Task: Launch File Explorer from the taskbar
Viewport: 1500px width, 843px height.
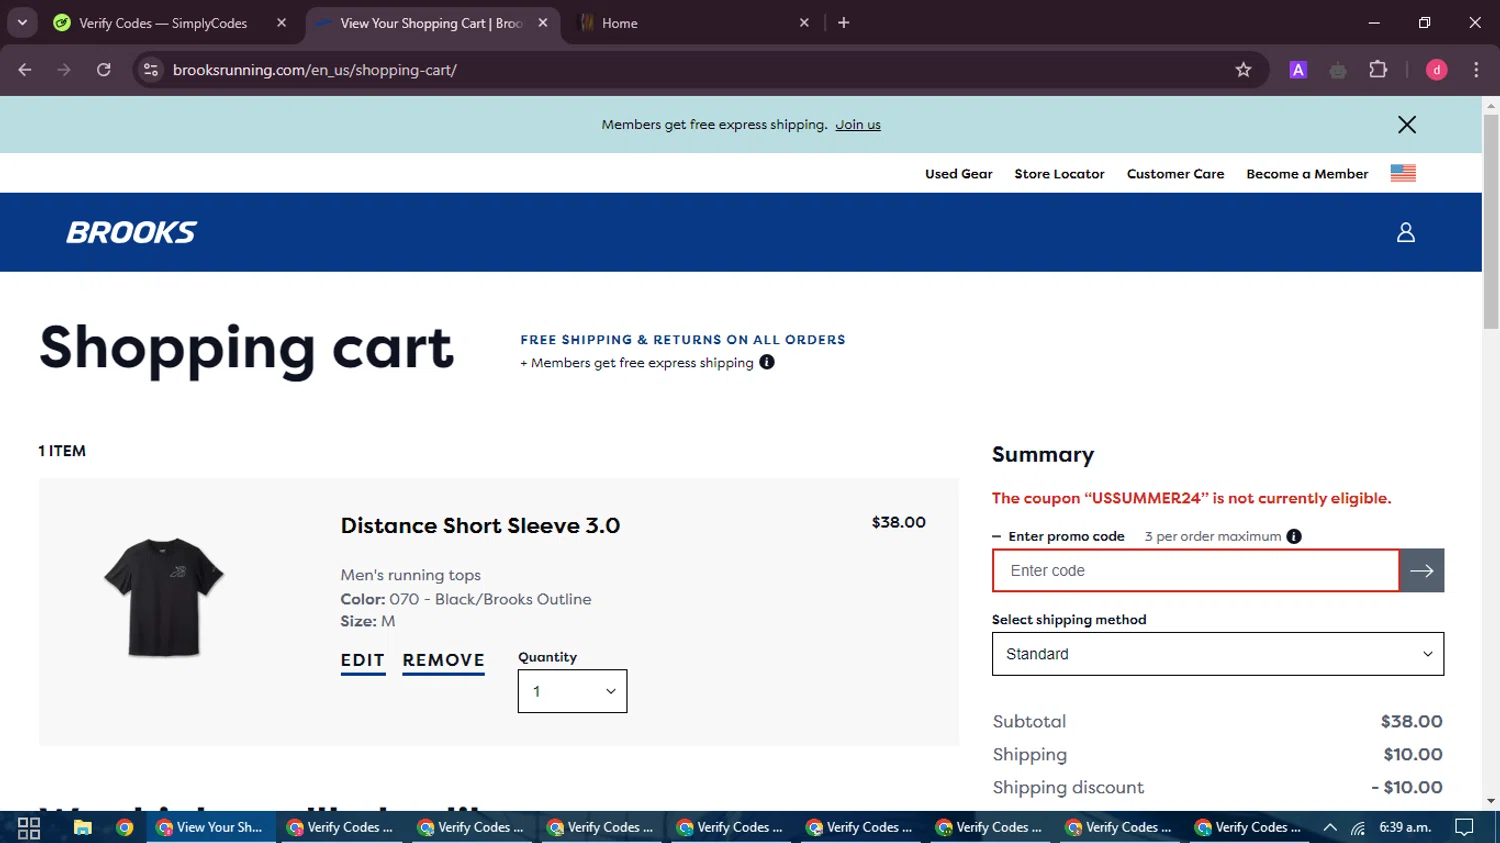Action: [82, 828]
